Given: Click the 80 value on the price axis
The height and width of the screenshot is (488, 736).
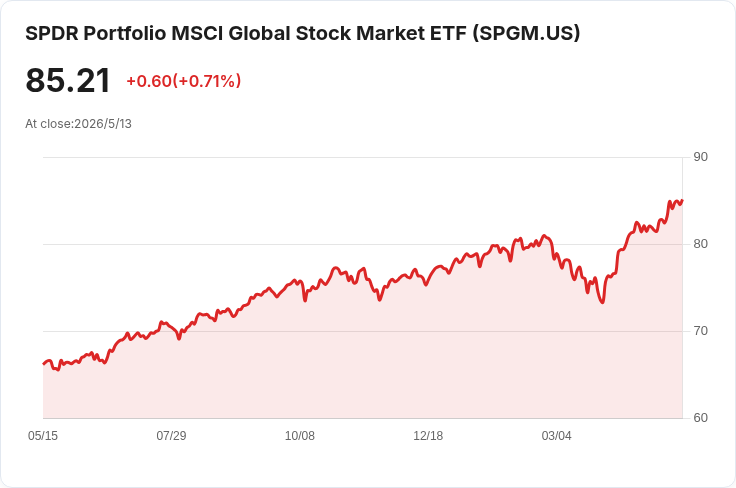Looking at the screenshot, I should pos(700,244).
